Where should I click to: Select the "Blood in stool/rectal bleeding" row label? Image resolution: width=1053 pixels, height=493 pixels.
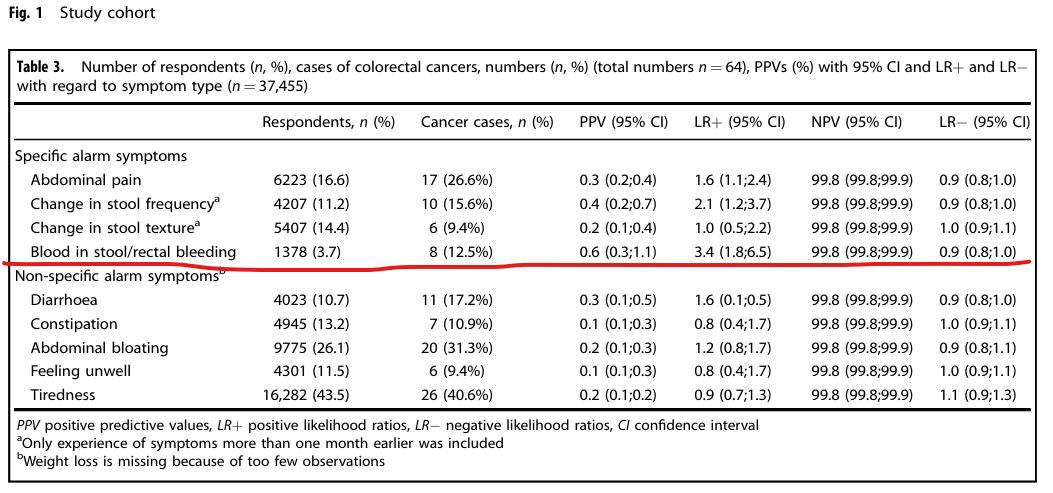pyautogui.click(x=133, y=251)
